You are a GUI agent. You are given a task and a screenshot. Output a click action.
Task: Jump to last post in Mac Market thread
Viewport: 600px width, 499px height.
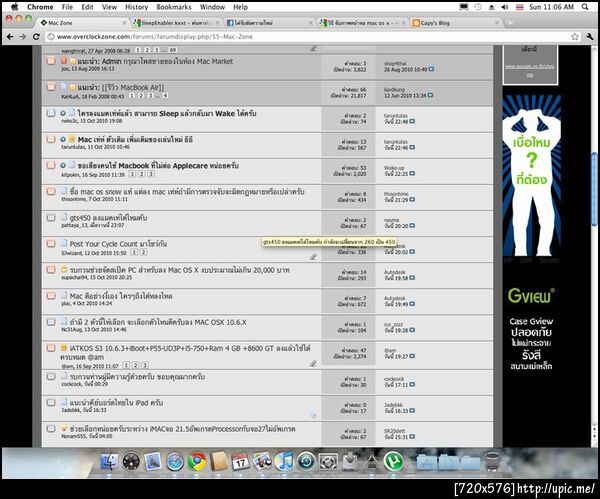pyautogui.click(x=431, y=69)
